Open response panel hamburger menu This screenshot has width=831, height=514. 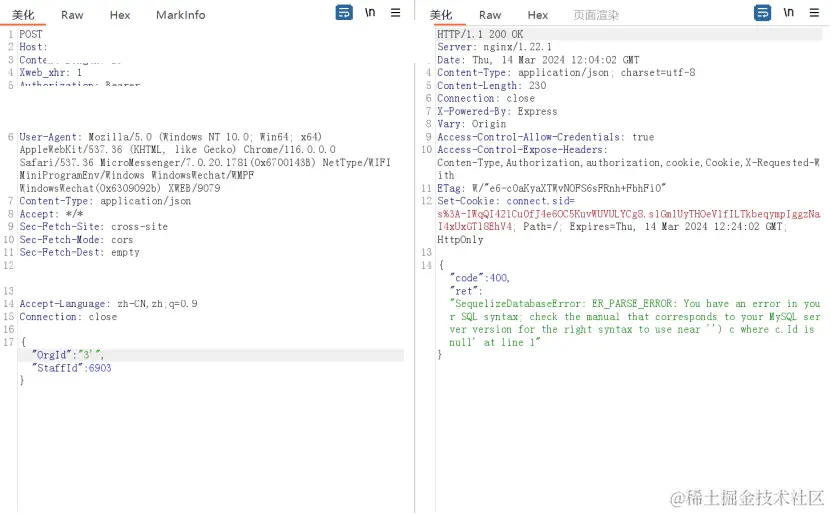click(814, 12)
